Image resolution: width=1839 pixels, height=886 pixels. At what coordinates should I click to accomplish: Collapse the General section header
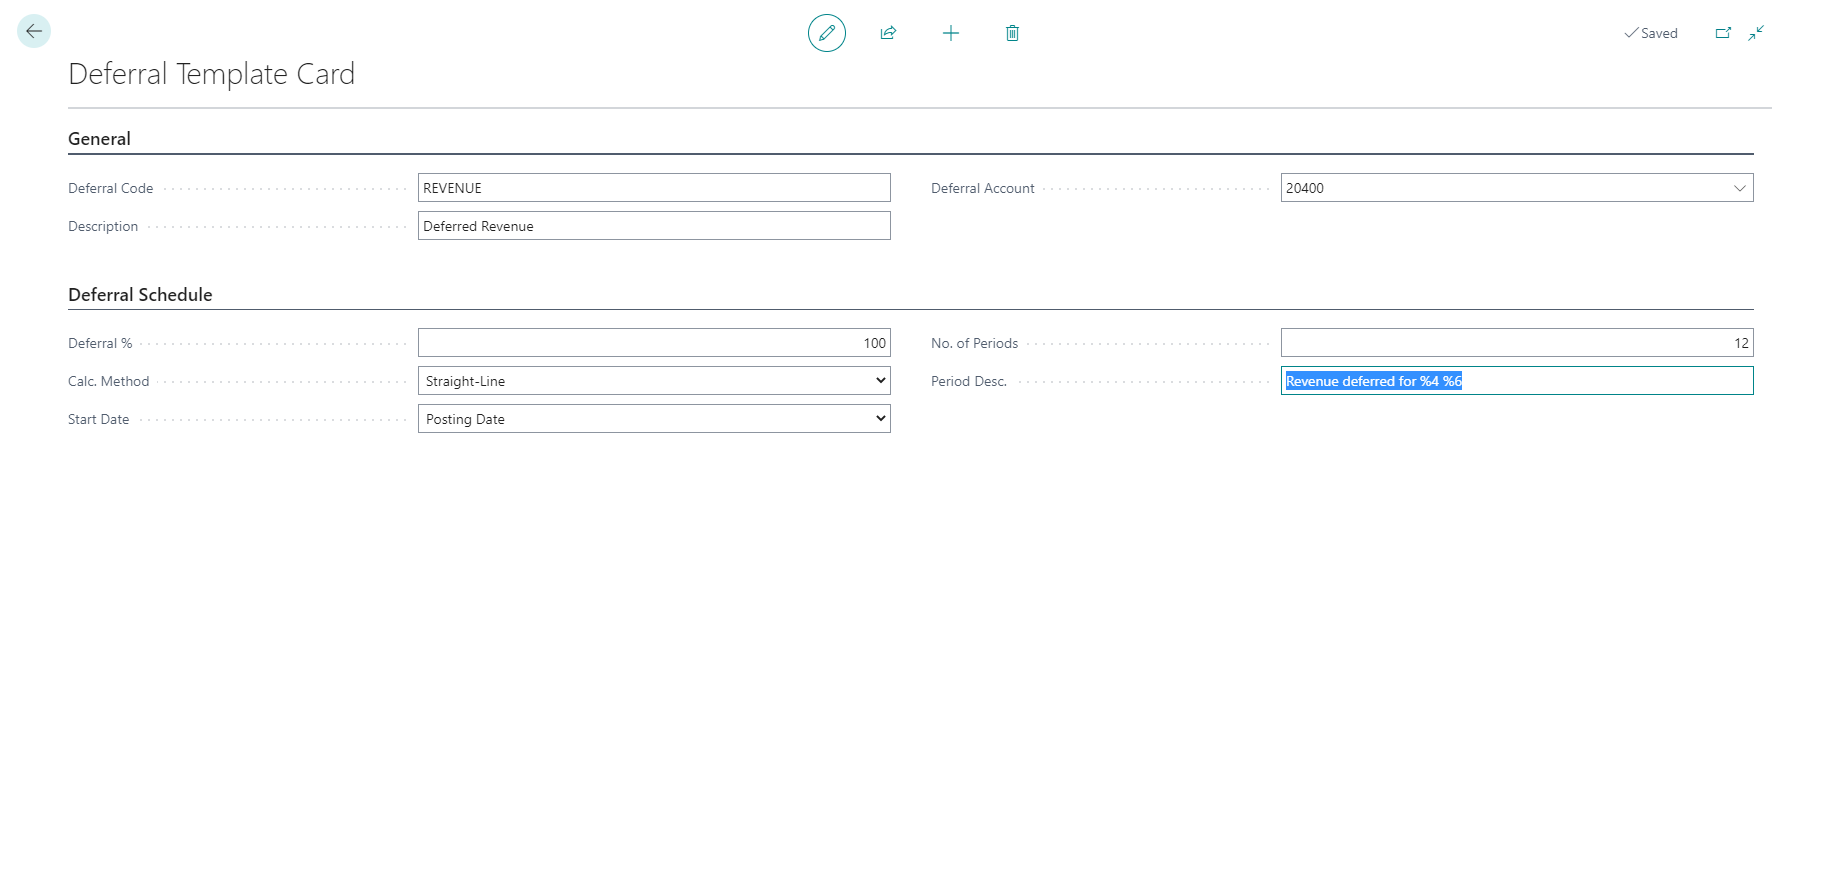coord(99,139)
